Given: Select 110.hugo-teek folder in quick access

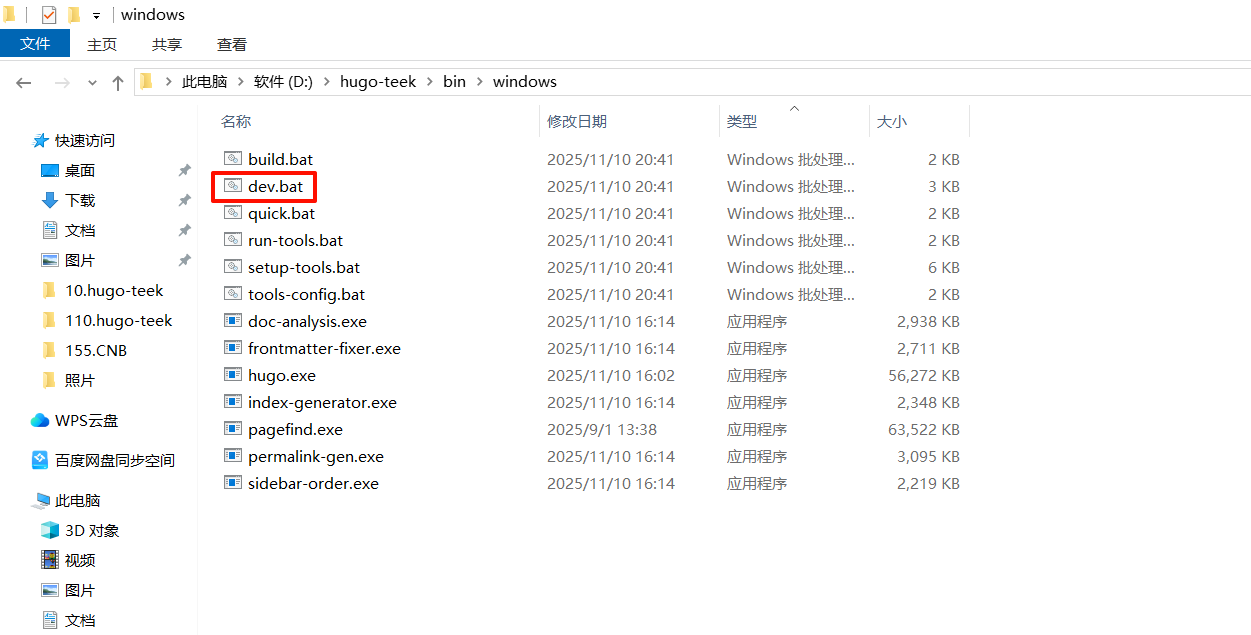Looking at the screenshot, I should click(x=118, y=321).
